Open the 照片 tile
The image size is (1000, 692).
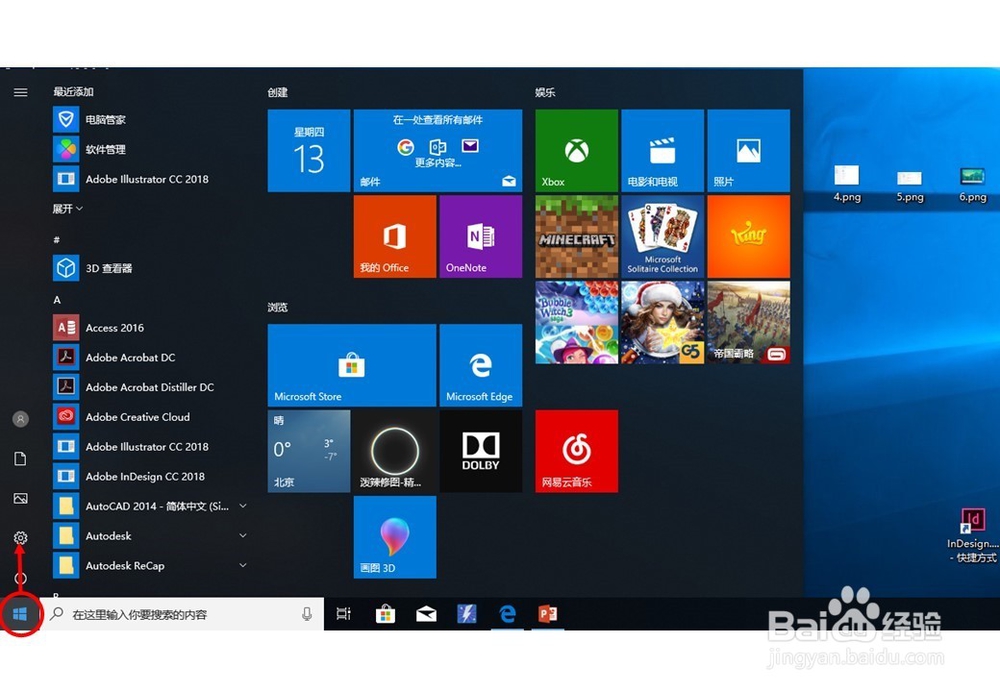click(749, 151)
